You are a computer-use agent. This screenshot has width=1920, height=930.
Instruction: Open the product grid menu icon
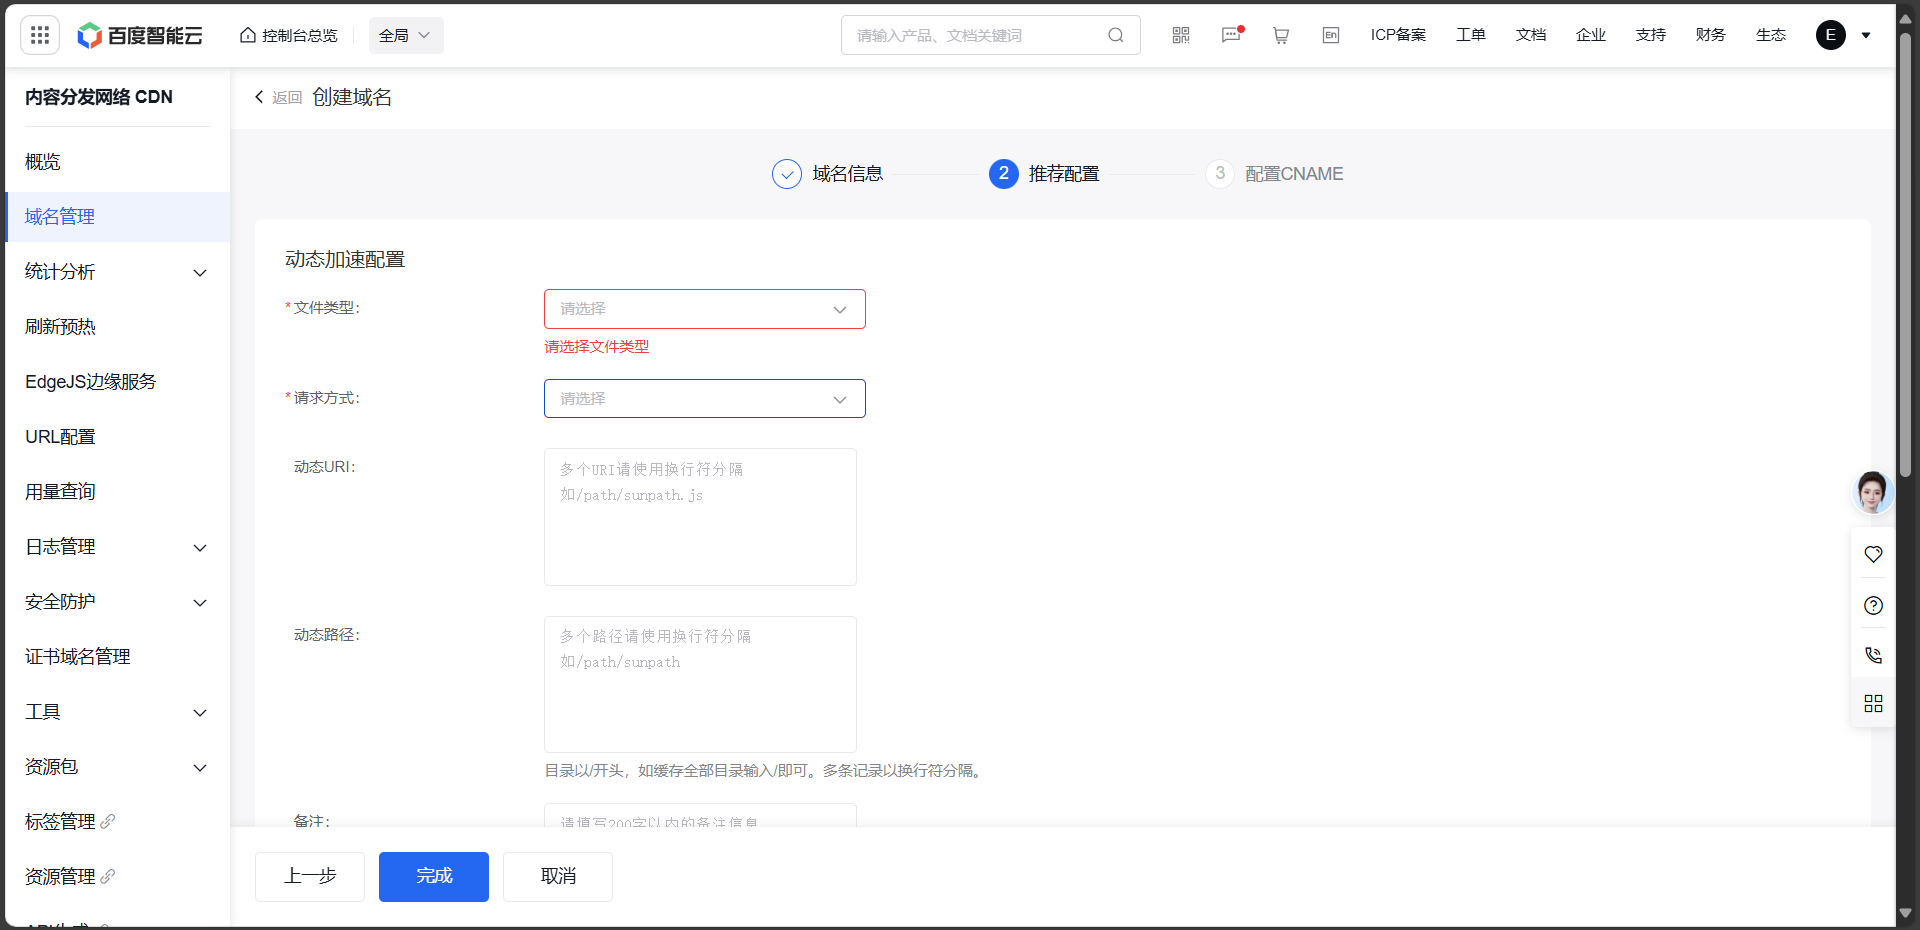40,35
